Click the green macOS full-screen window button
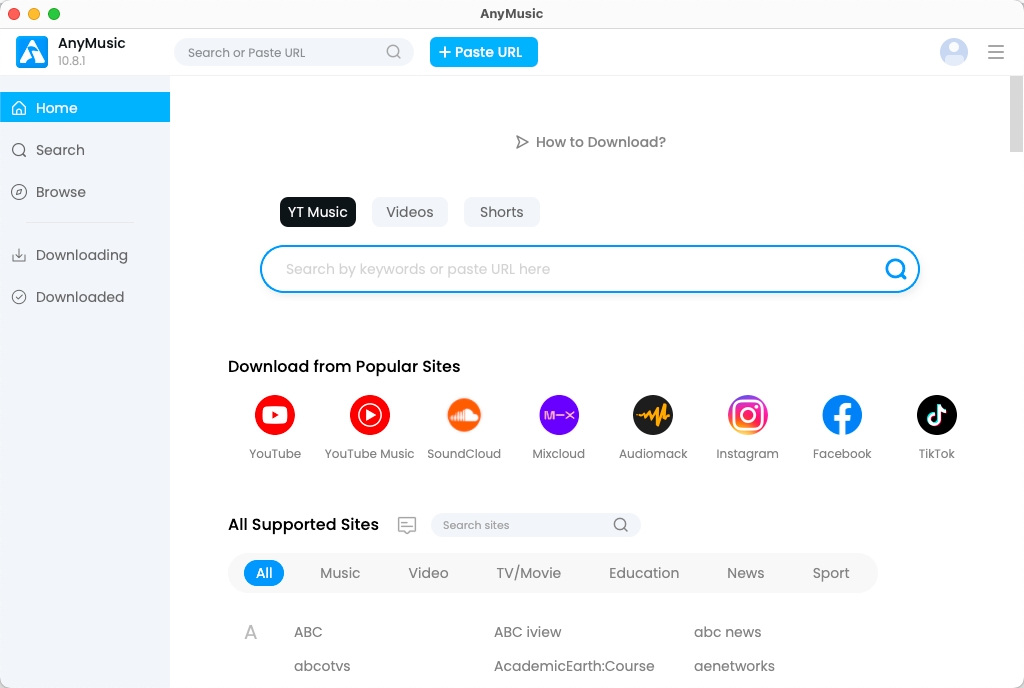The height and width of the screenshot is (688, 1024). pyautogui.click(x=54, y=14)
